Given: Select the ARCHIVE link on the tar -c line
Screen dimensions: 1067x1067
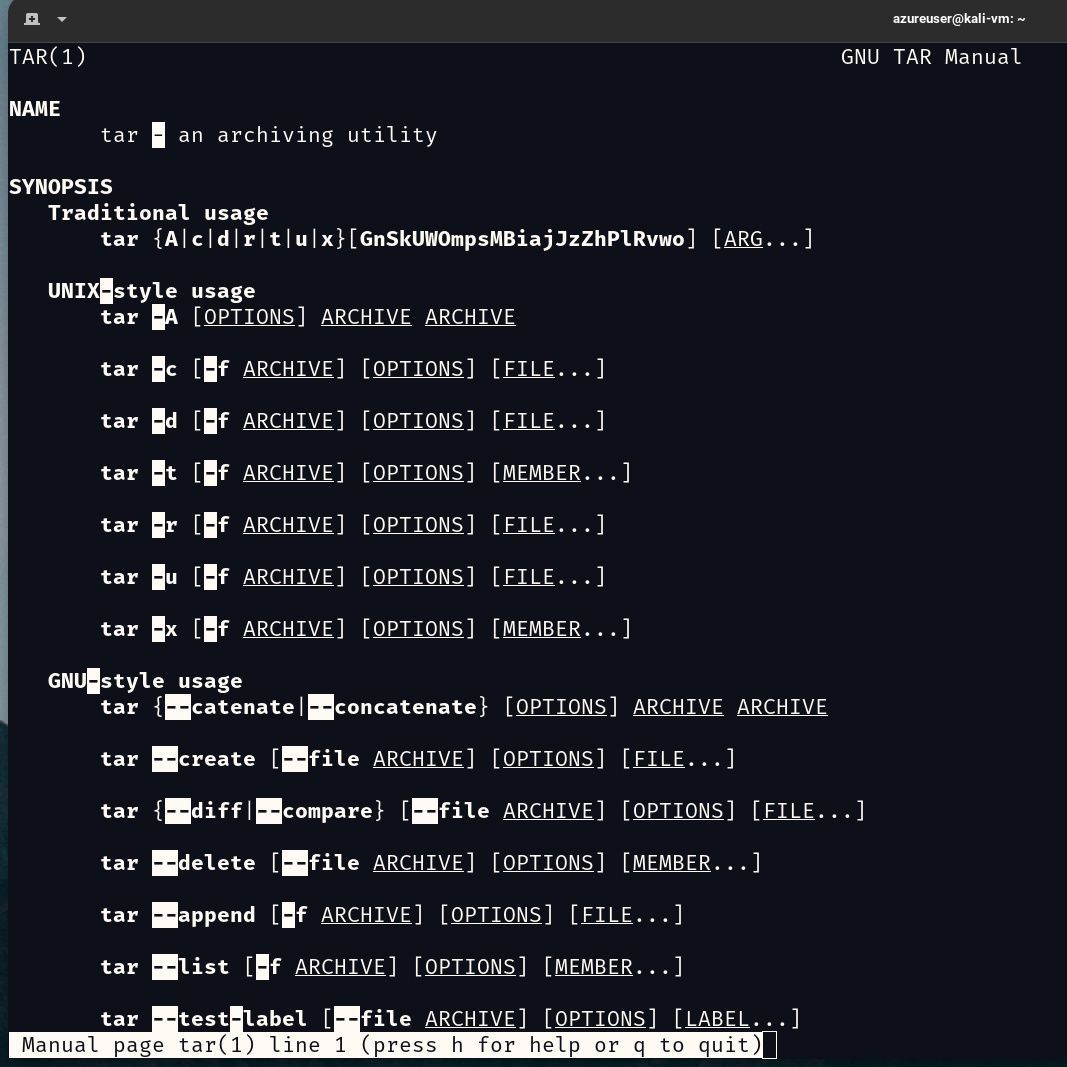Looking at the screenshot, I should 288,368.
